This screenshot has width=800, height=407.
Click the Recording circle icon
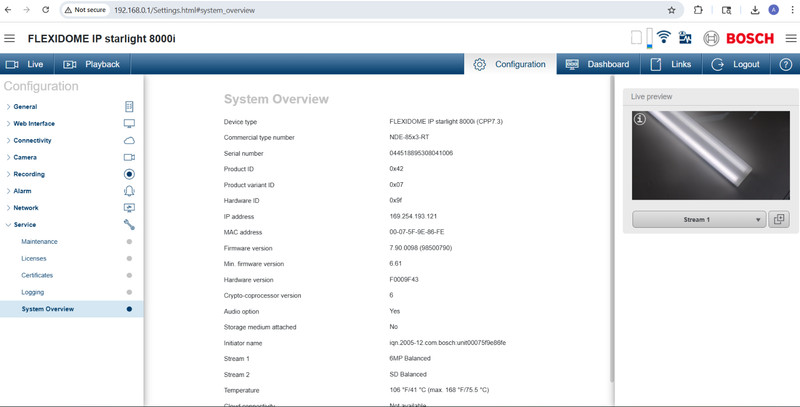tap(129, 174)
